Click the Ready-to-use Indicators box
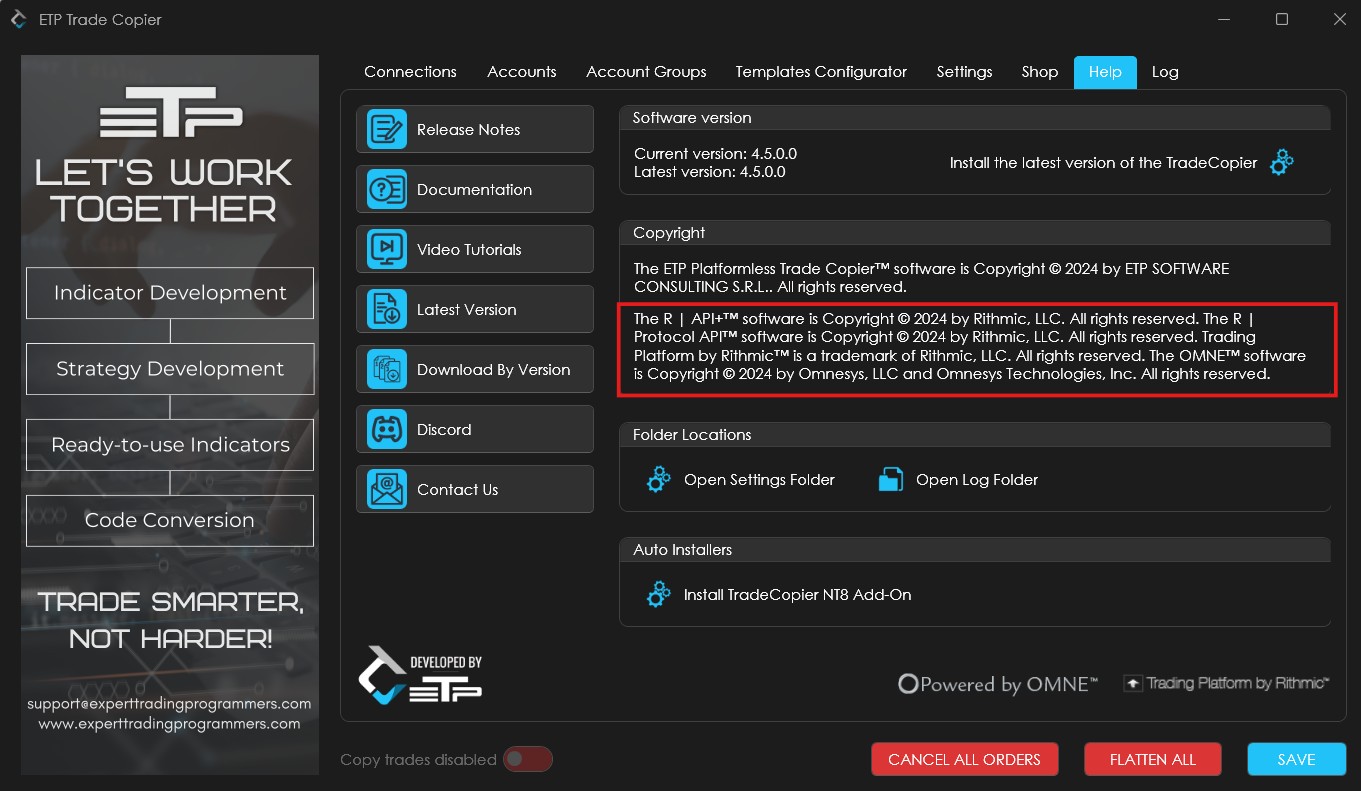The height and width of the screenshot is (791, 1361). pyautogui.click(x=170, y=445)
